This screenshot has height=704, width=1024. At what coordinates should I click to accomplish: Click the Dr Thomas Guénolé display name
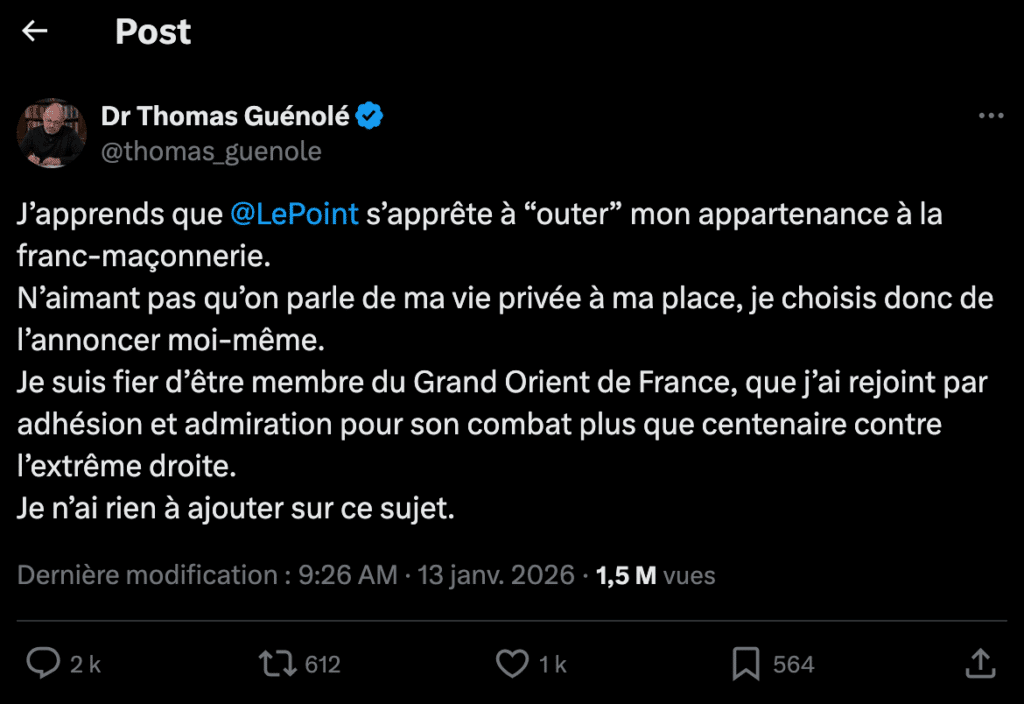(x=225, y=117)
